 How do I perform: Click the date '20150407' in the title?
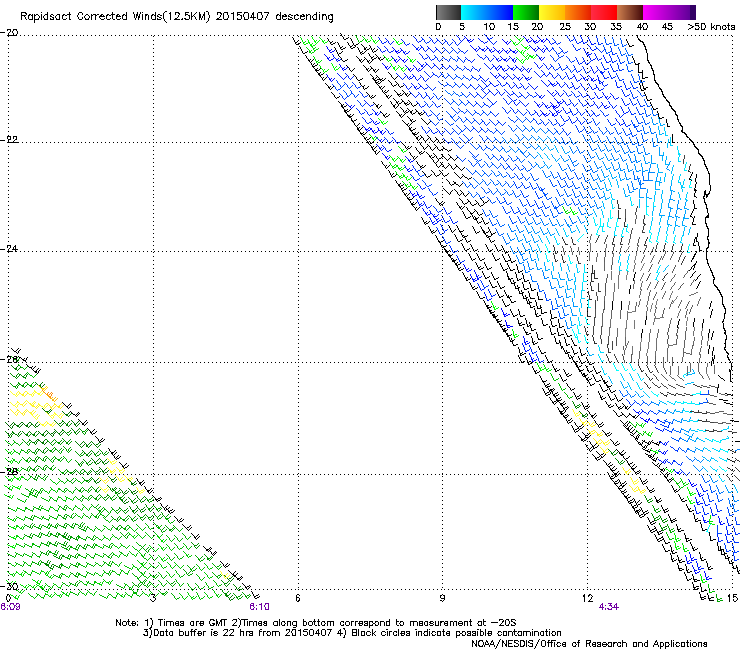pos(242,16)
